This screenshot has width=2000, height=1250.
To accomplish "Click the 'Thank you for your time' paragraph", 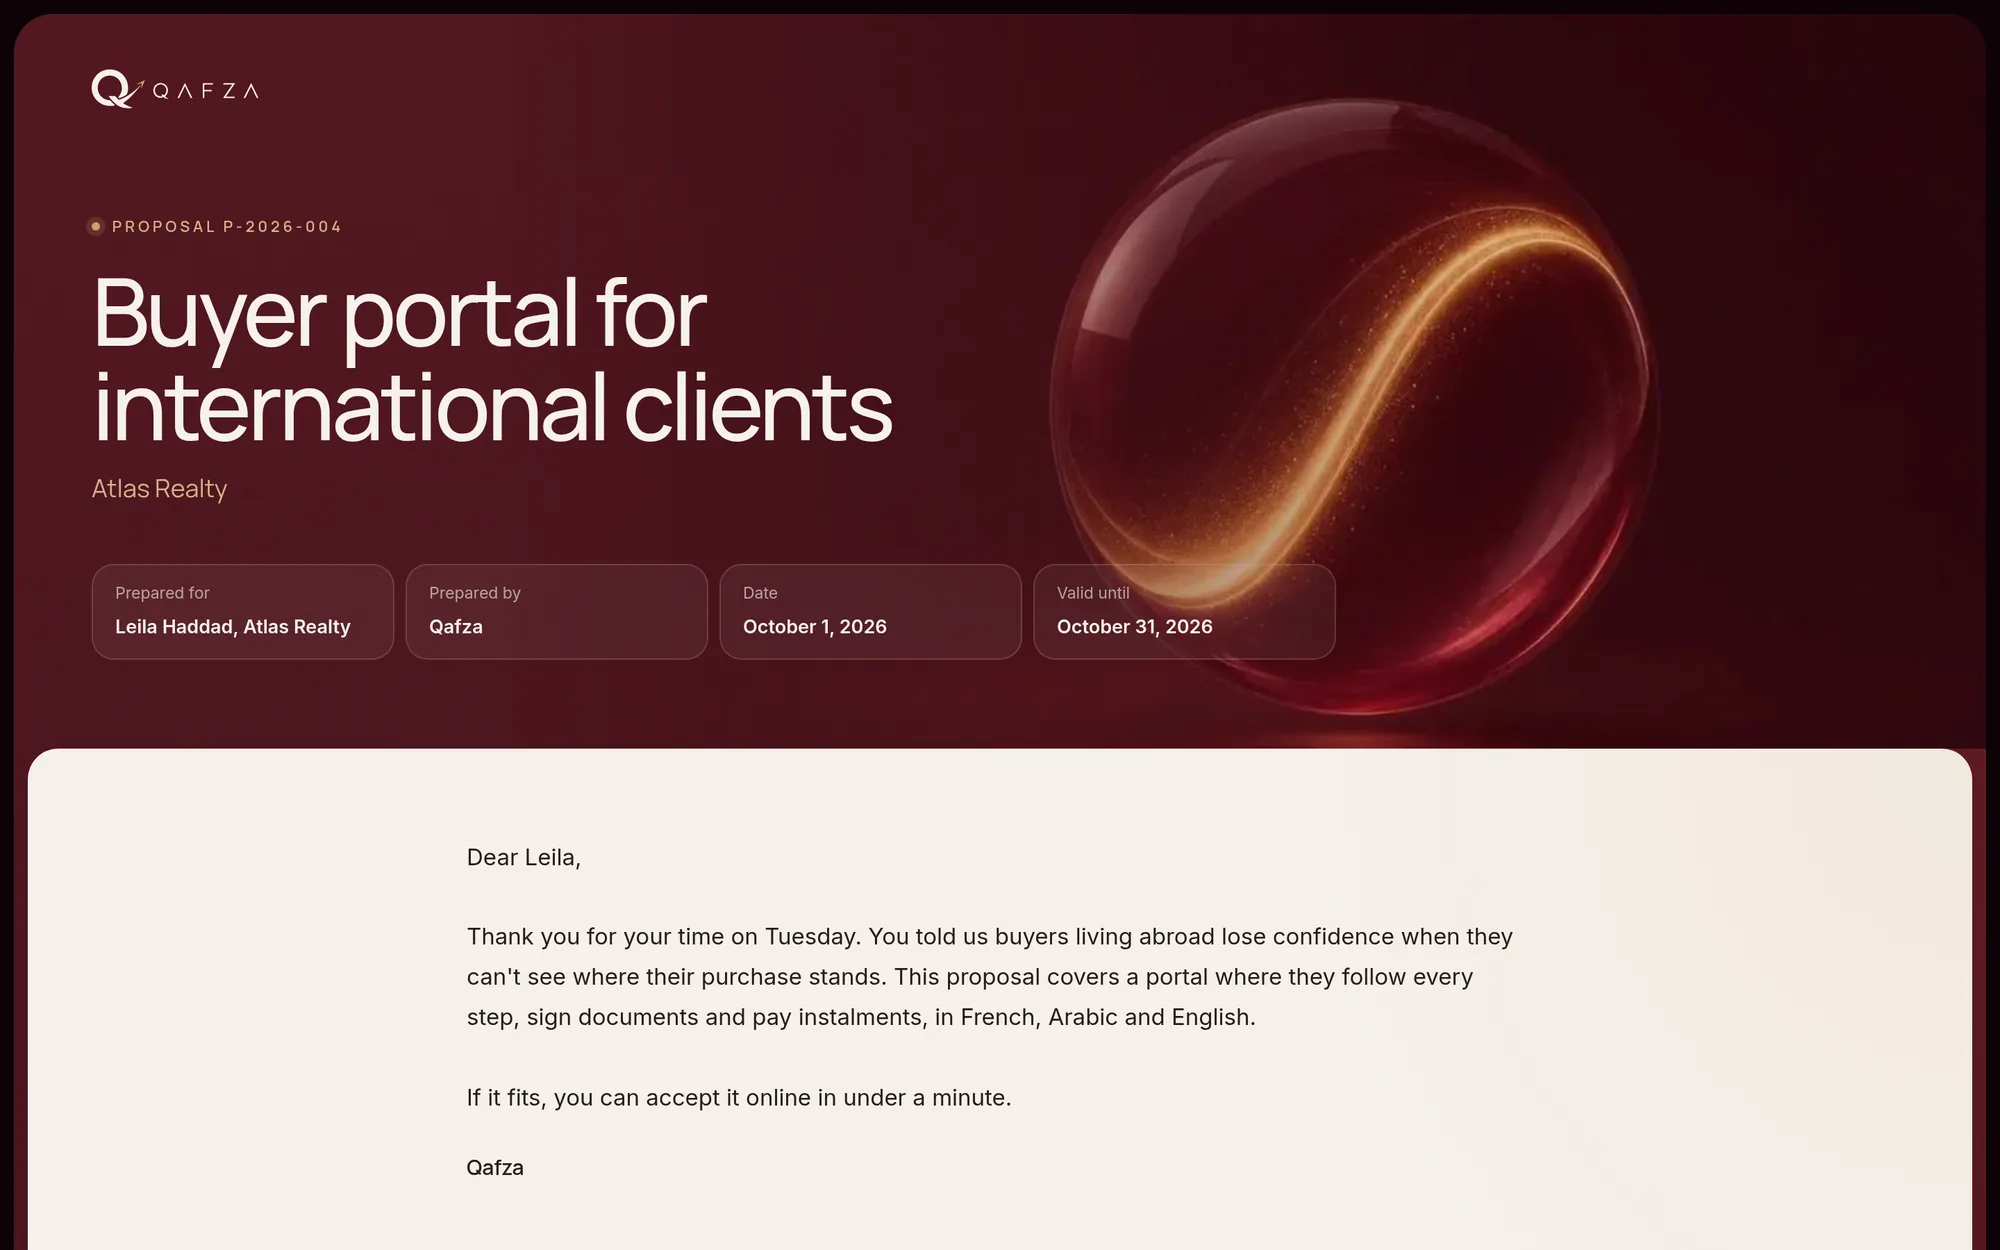I will point(990,977).
